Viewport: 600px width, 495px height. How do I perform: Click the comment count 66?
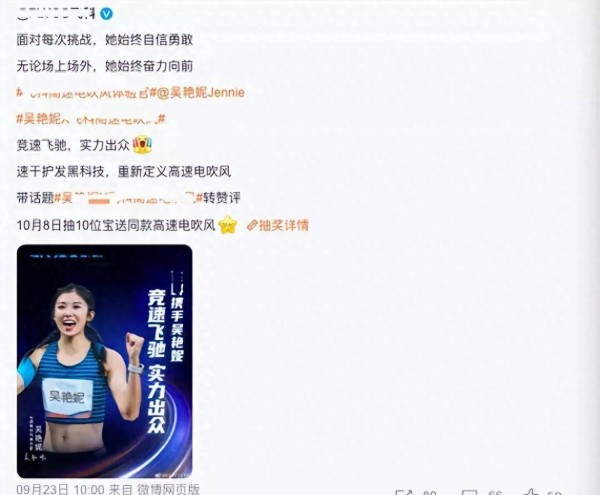coord(495,492)
